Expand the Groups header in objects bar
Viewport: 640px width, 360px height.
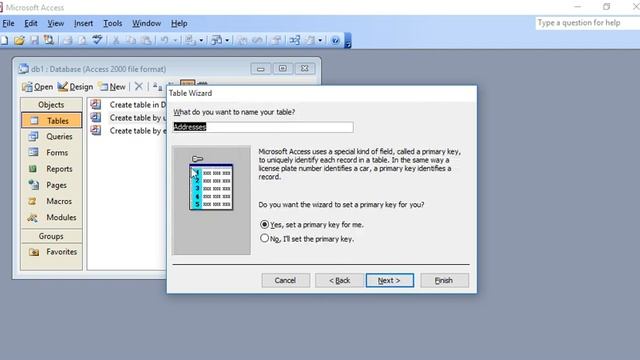coord(51,236)
